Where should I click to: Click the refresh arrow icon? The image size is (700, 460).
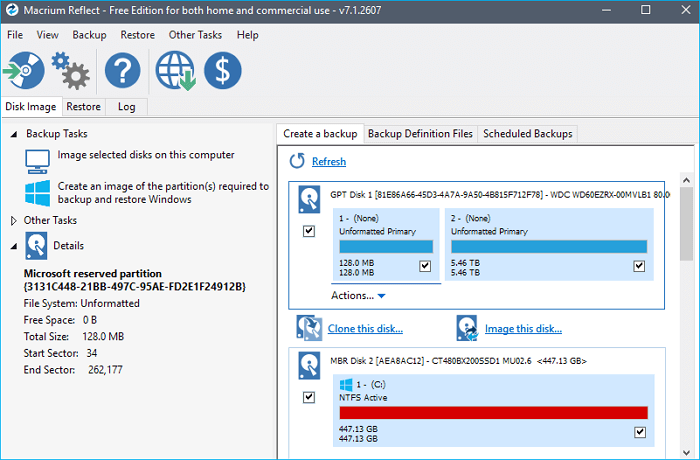[x=297, y=161]
